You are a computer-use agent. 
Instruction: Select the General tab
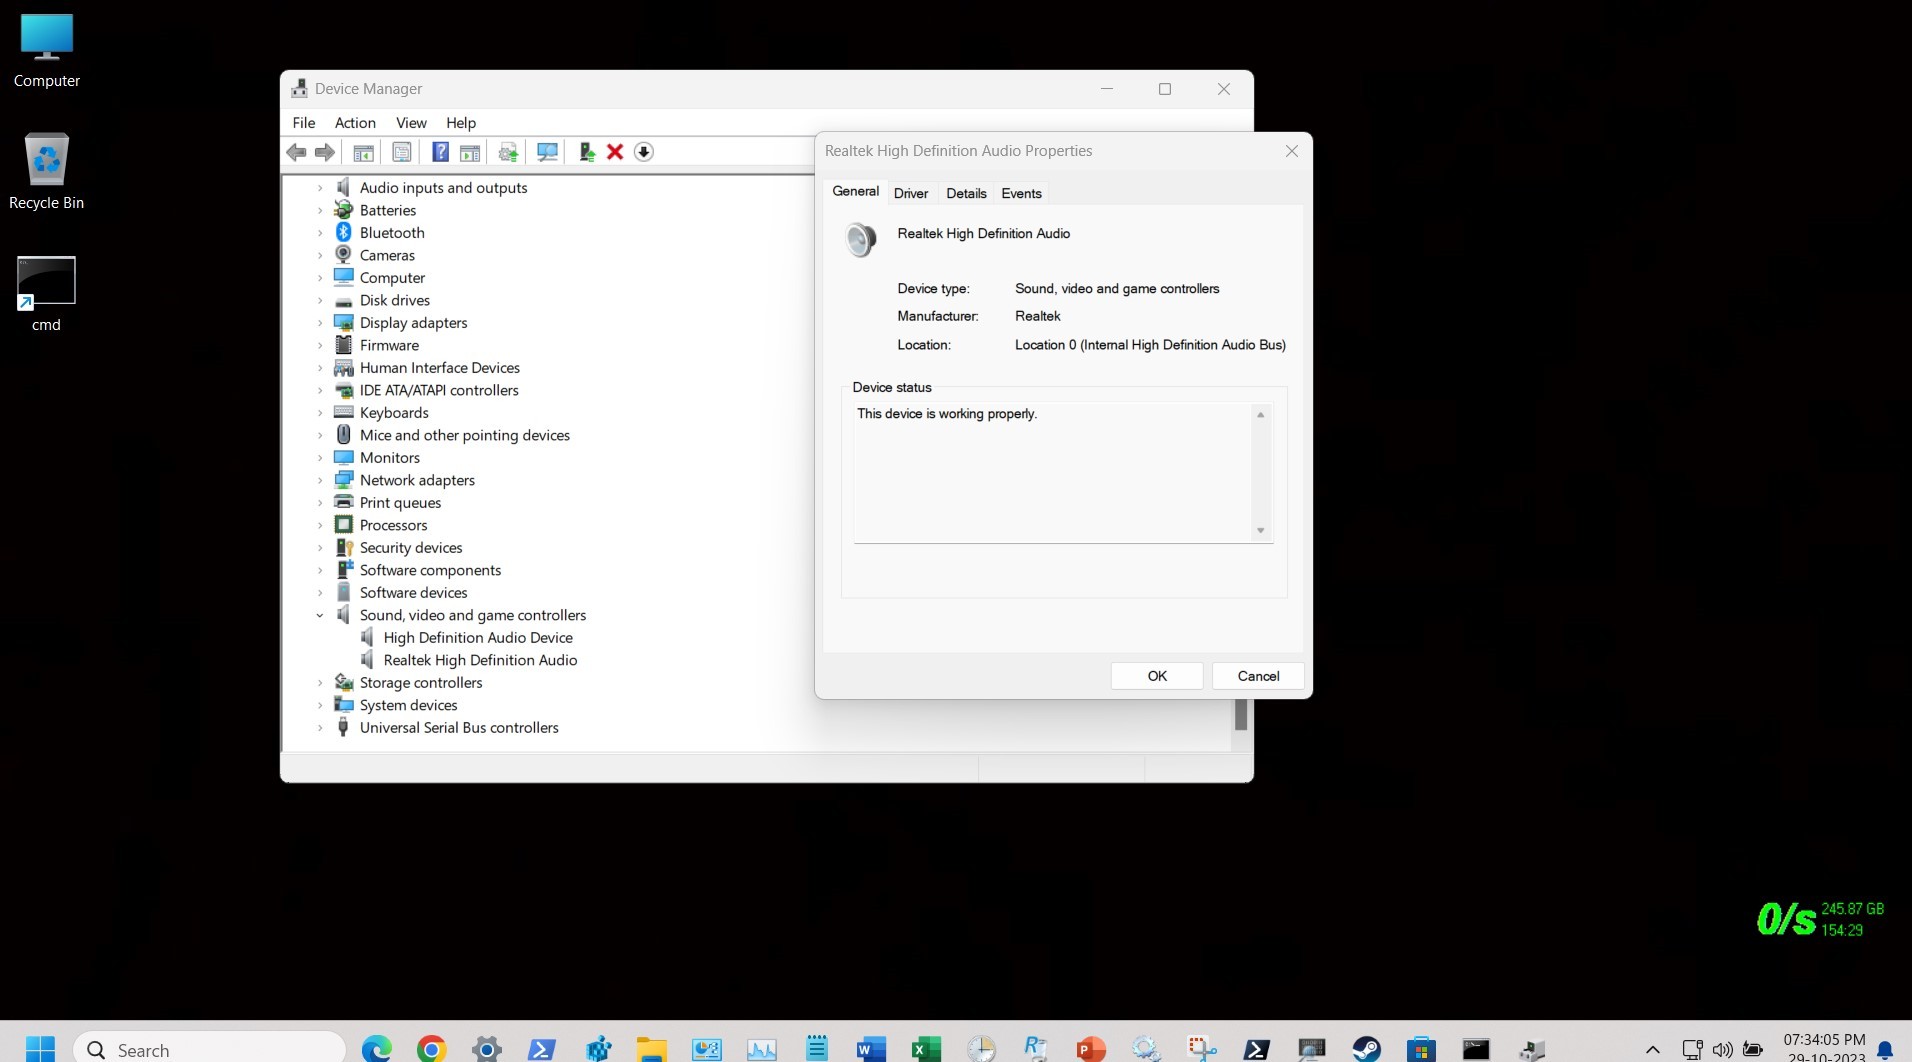856,191
